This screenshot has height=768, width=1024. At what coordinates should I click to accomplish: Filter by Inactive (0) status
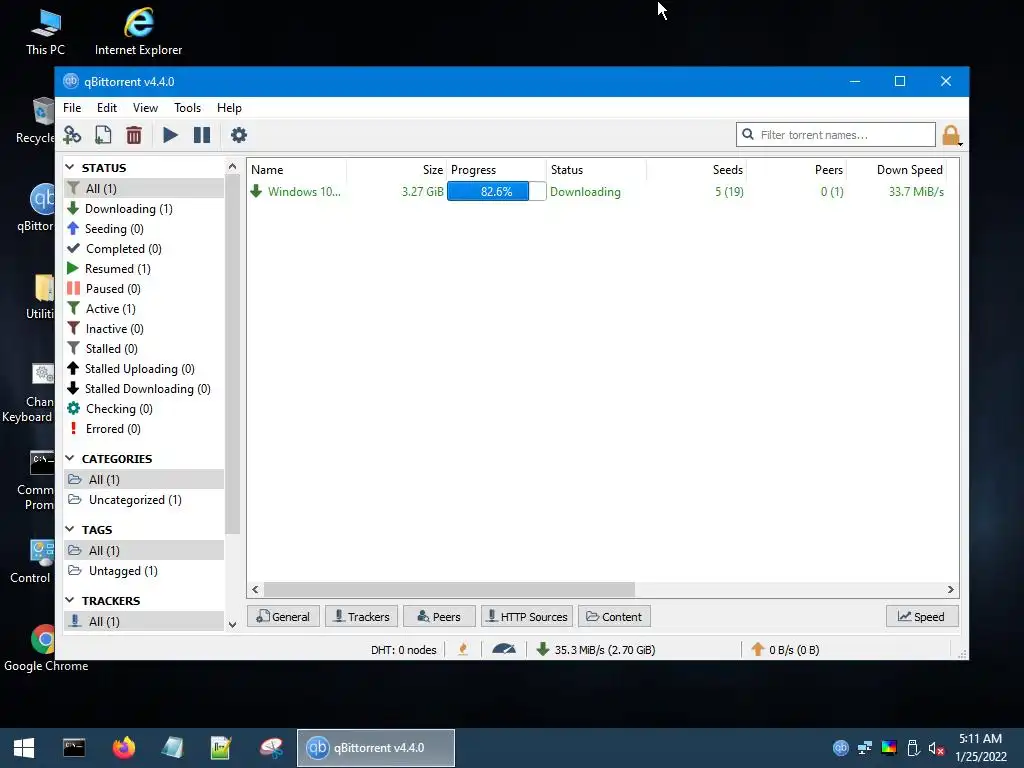click(144, 329)
